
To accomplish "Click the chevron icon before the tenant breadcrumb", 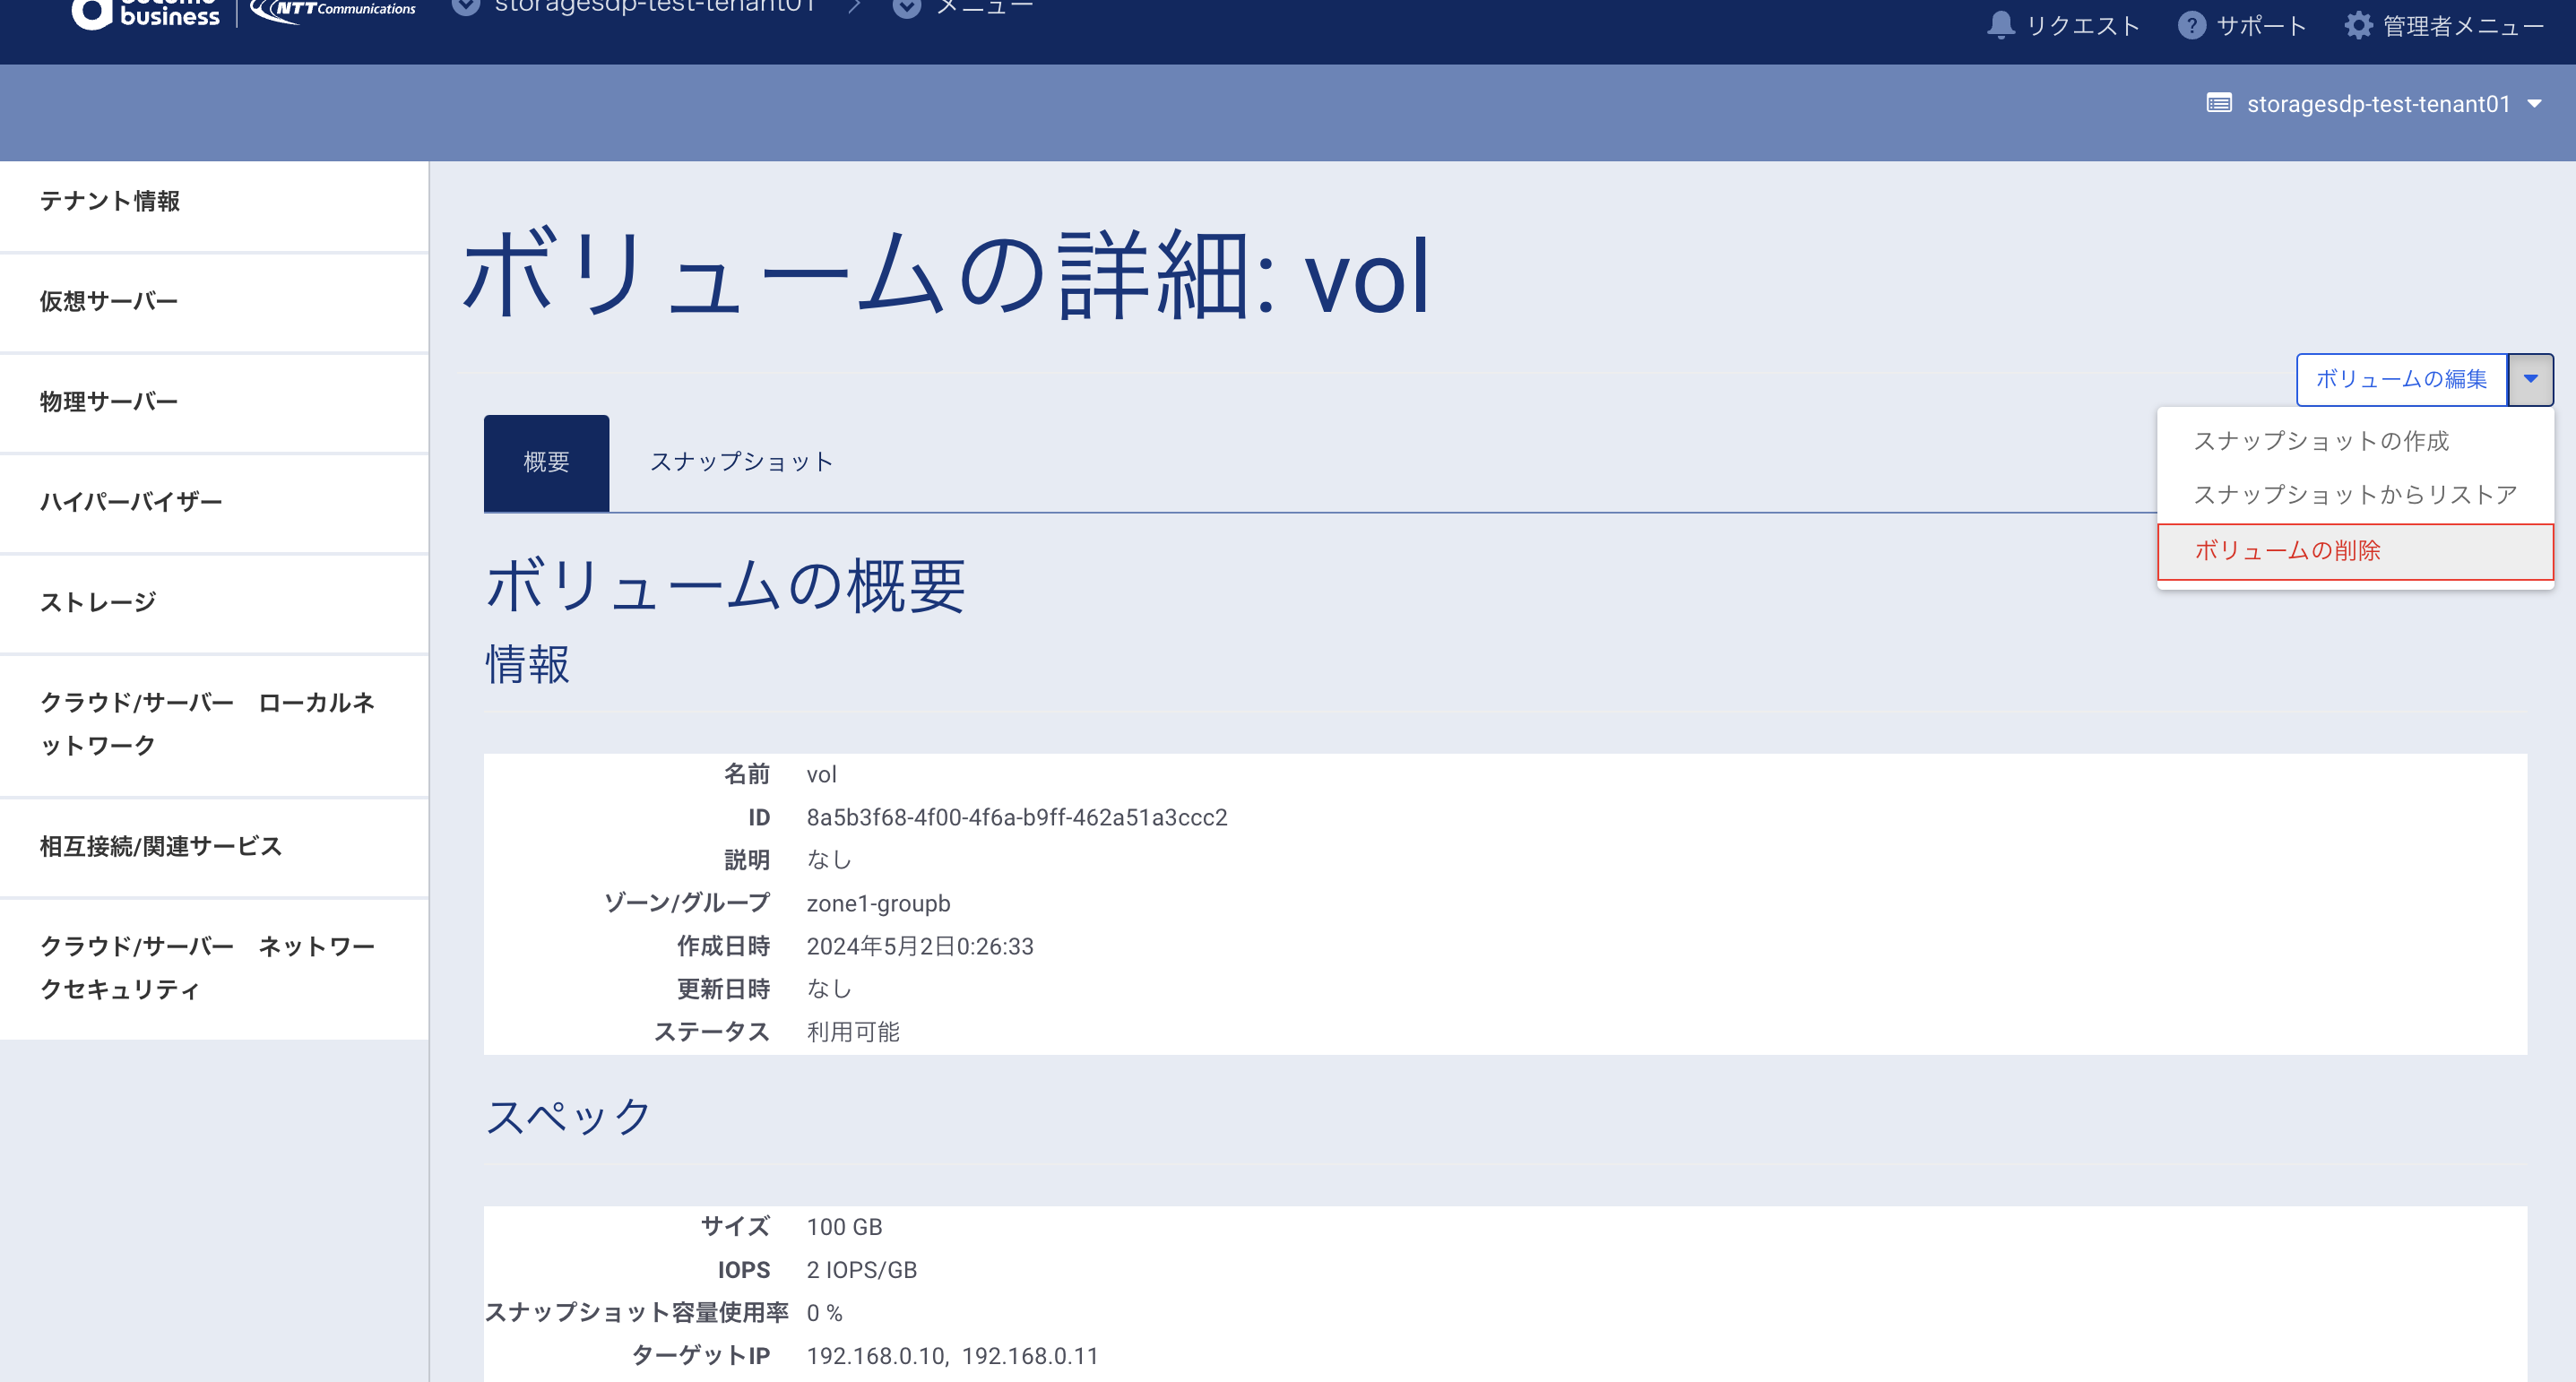I will pos(466,7).
